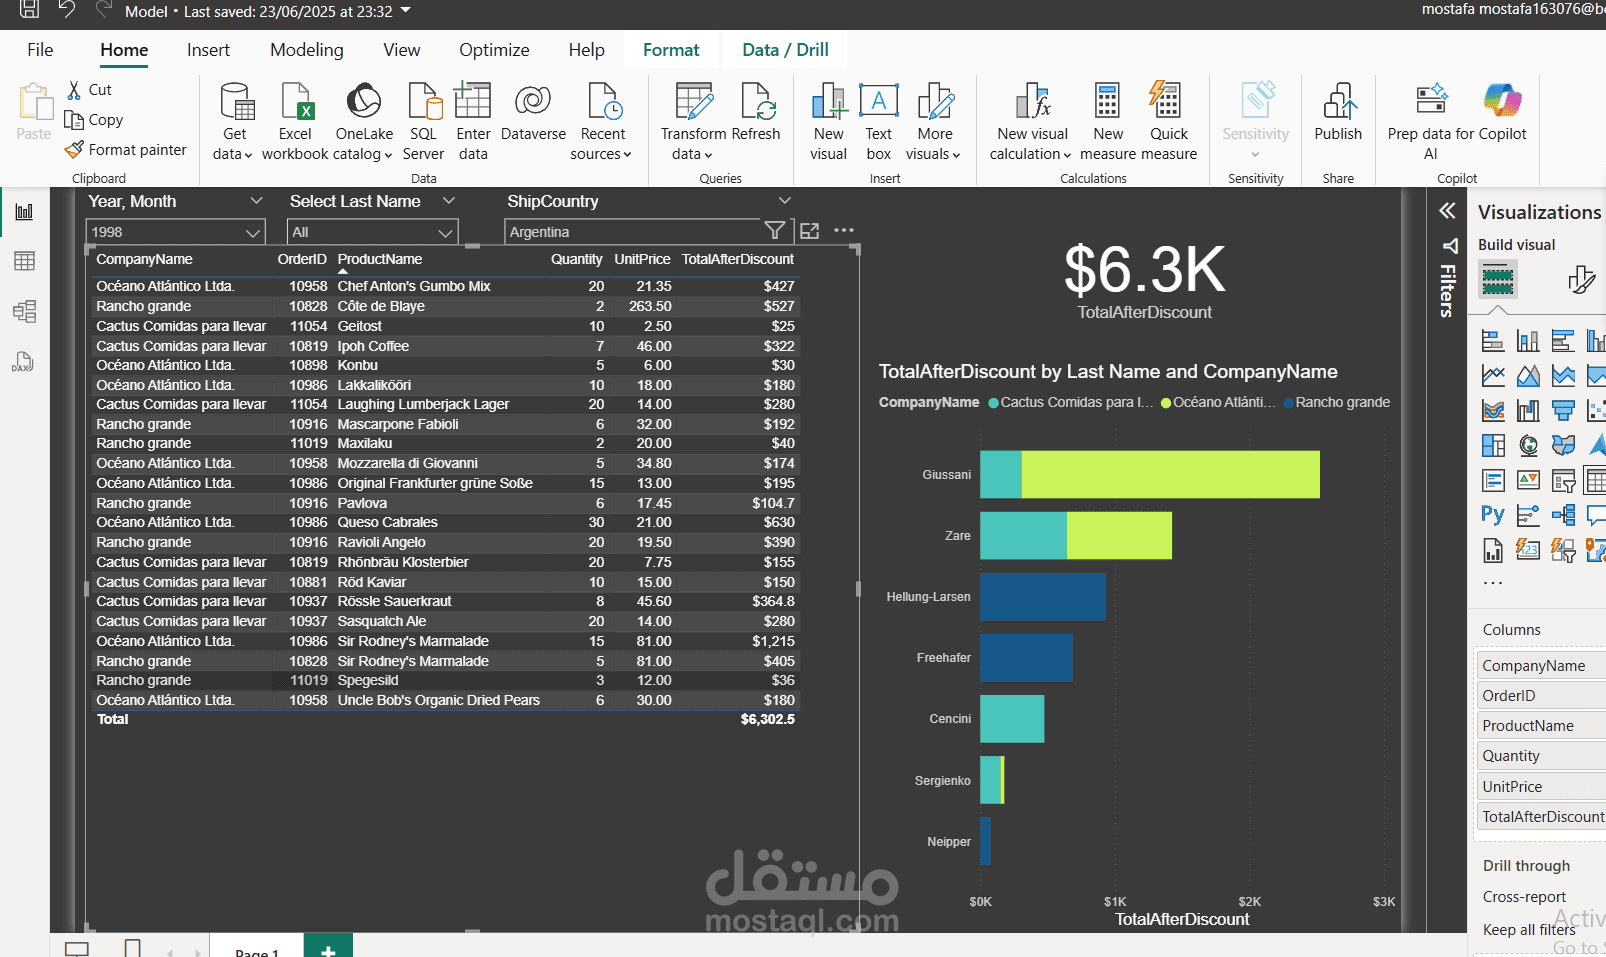This screenshot has height=957, width=1606.
Task: Click the ShipCountry field showing Argentina
Action: point(630,232)
